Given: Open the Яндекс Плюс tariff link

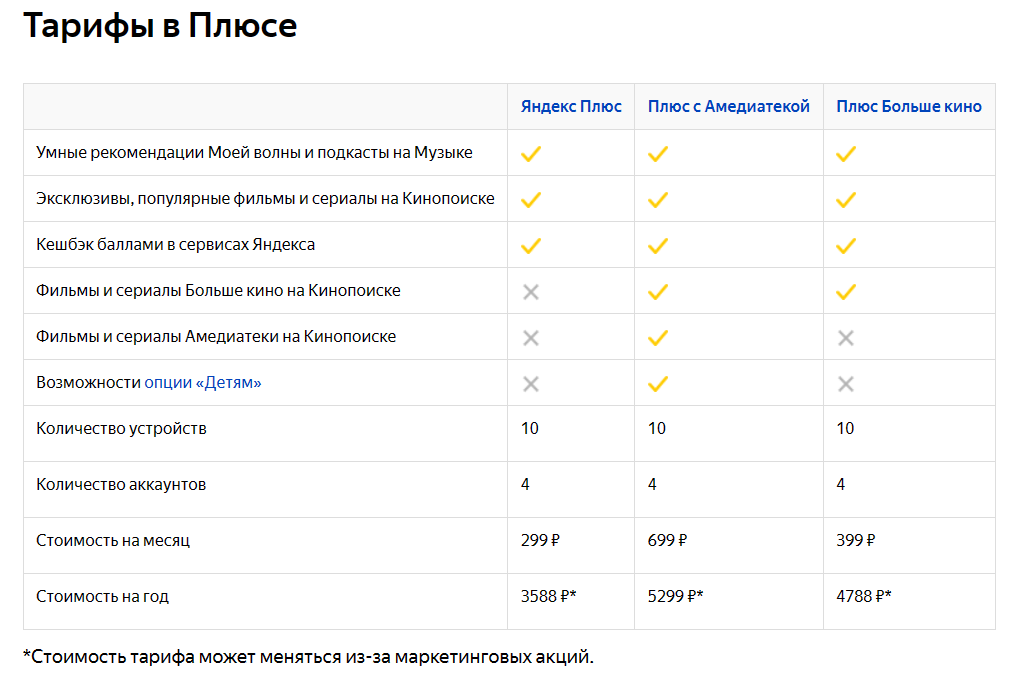Looking at the screenshot, I should coord(571,106).
